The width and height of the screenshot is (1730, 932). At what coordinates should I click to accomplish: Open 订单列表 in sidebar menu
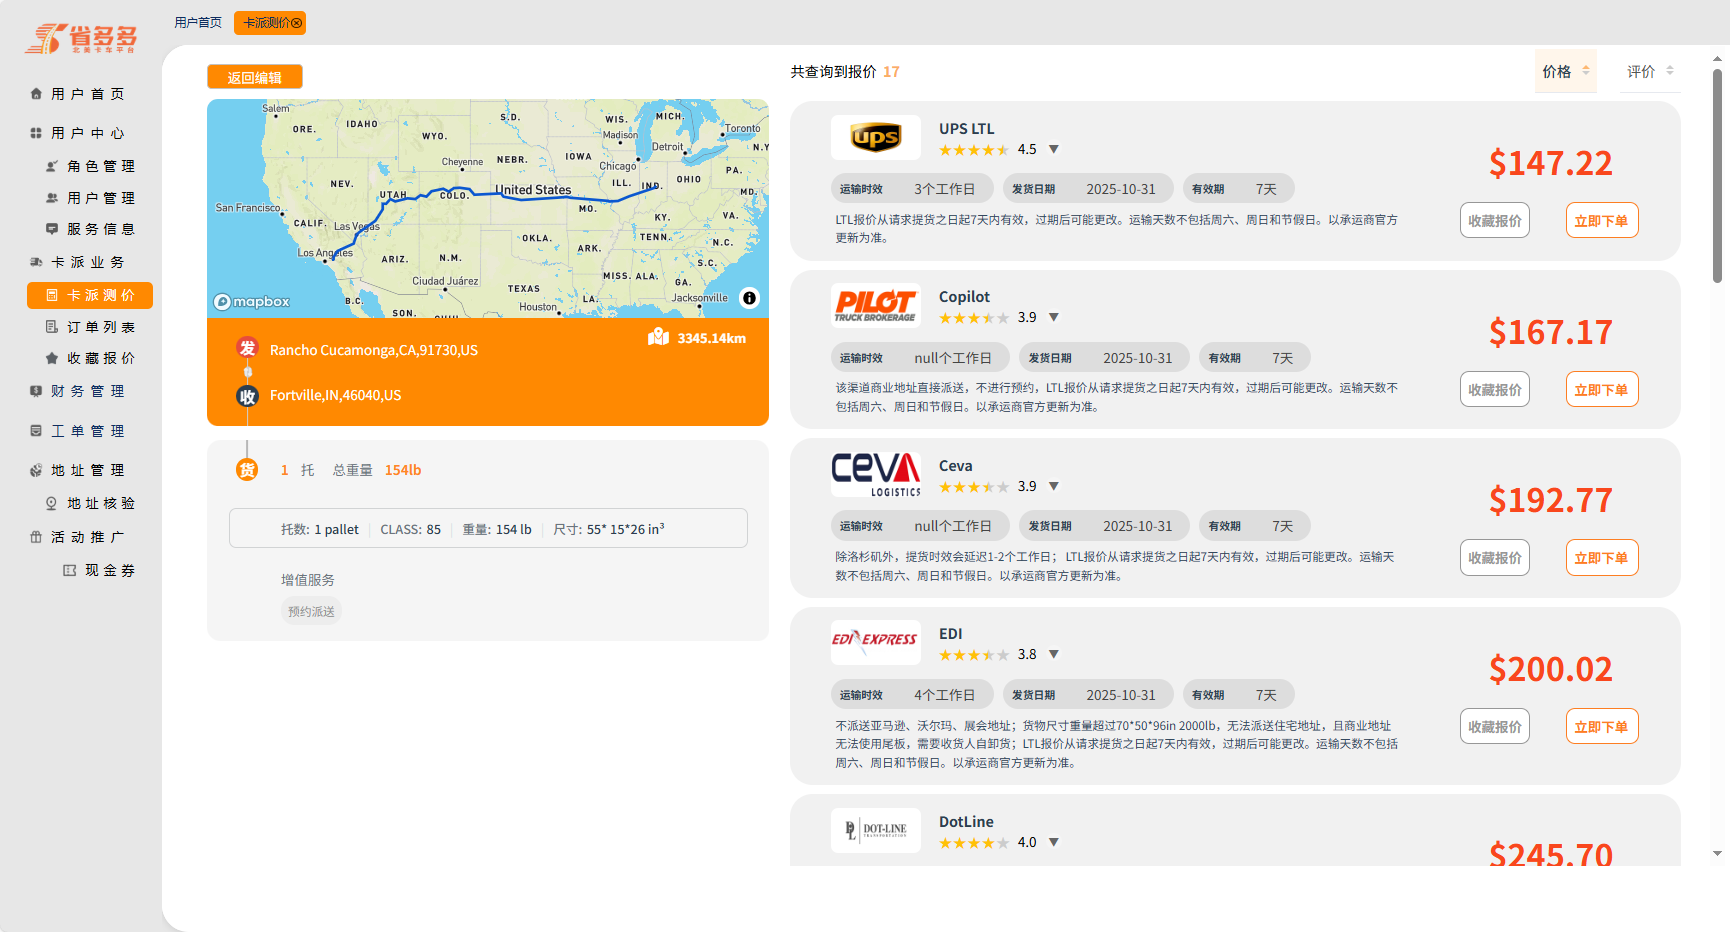click(100, 327)
